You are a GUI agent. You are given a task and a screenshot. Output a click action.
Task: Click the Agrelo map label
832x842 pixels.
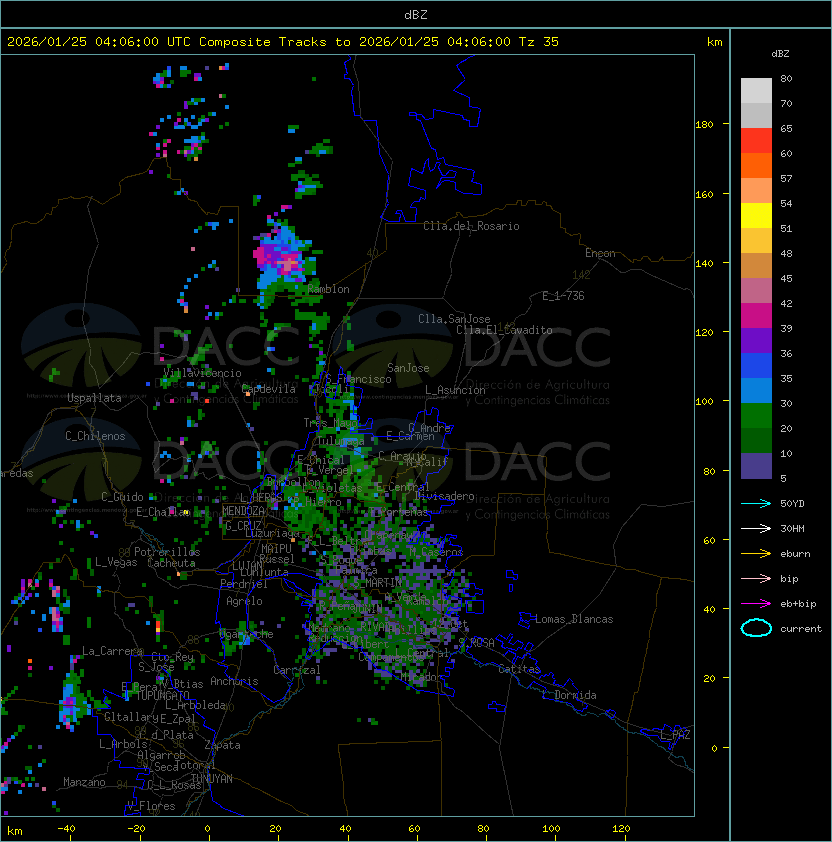[x=244, y=601]
